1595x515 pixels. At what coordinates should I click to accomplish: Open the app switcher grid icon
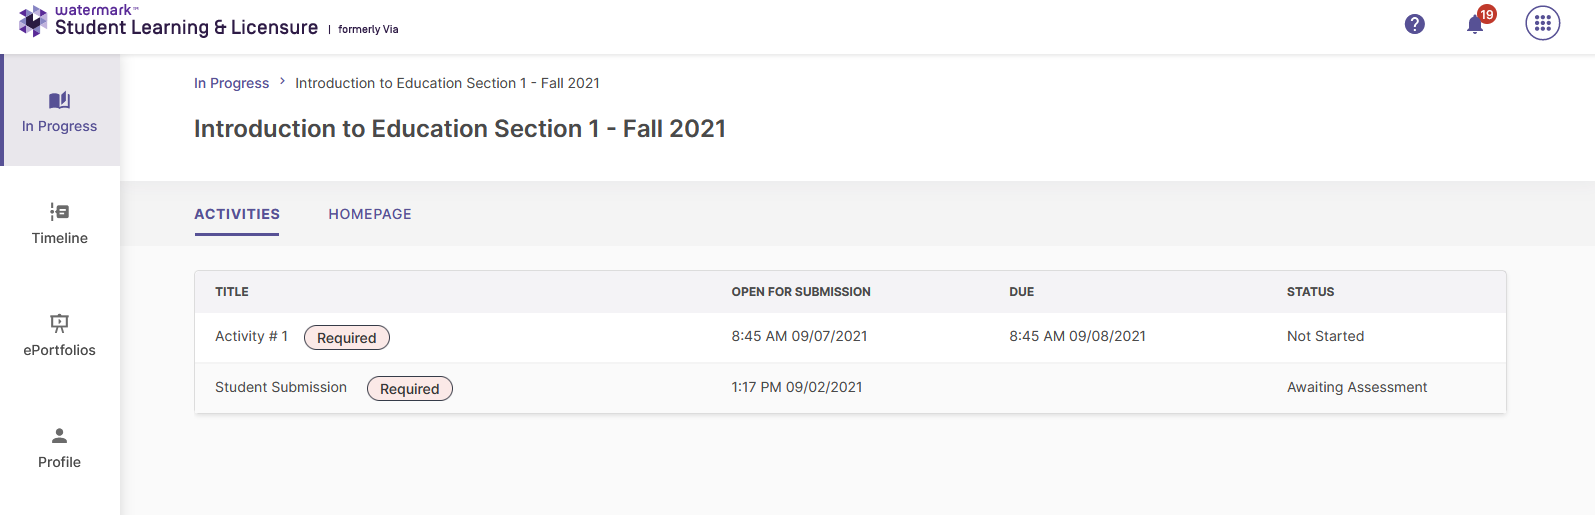(1542, 23)
